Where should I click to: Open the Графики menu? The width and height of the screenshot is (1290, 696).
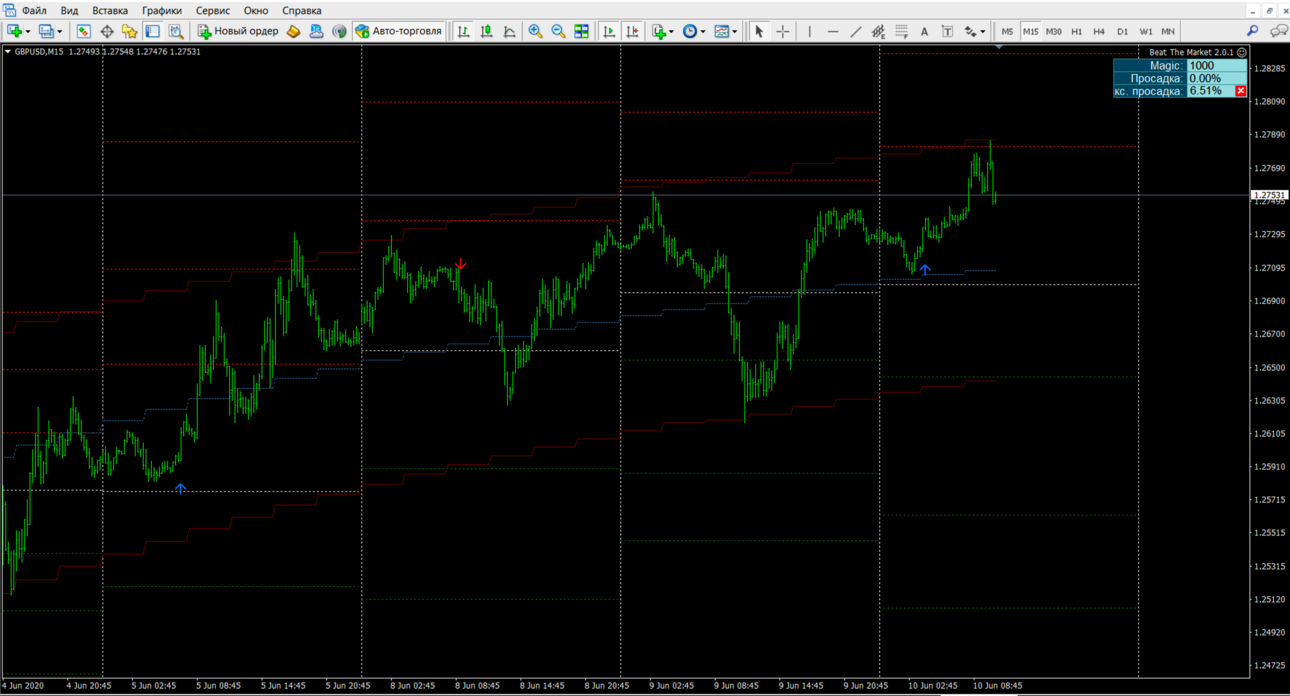click(162, 10)
